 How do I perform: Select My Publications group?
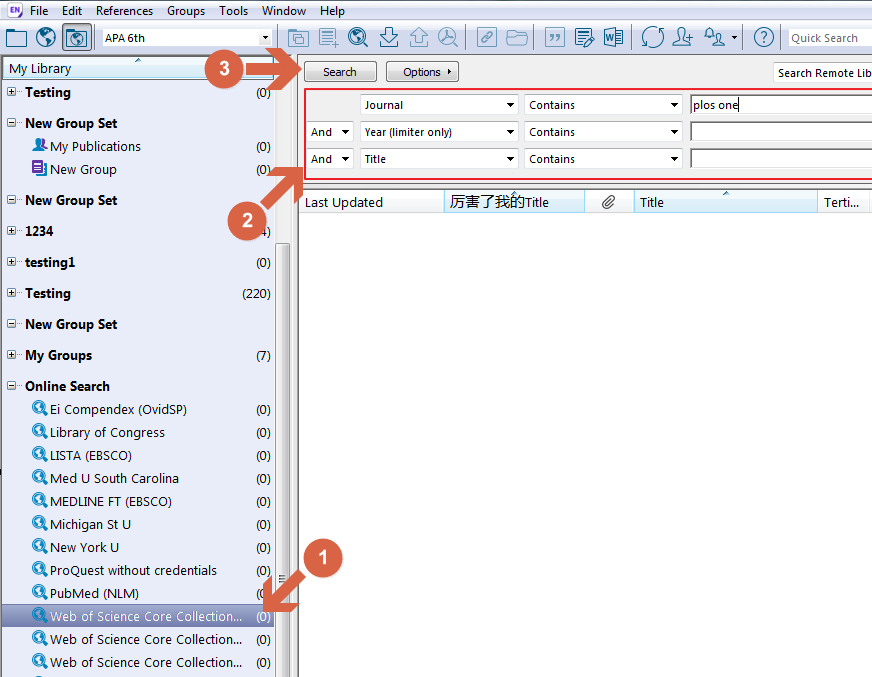[95, 146]
